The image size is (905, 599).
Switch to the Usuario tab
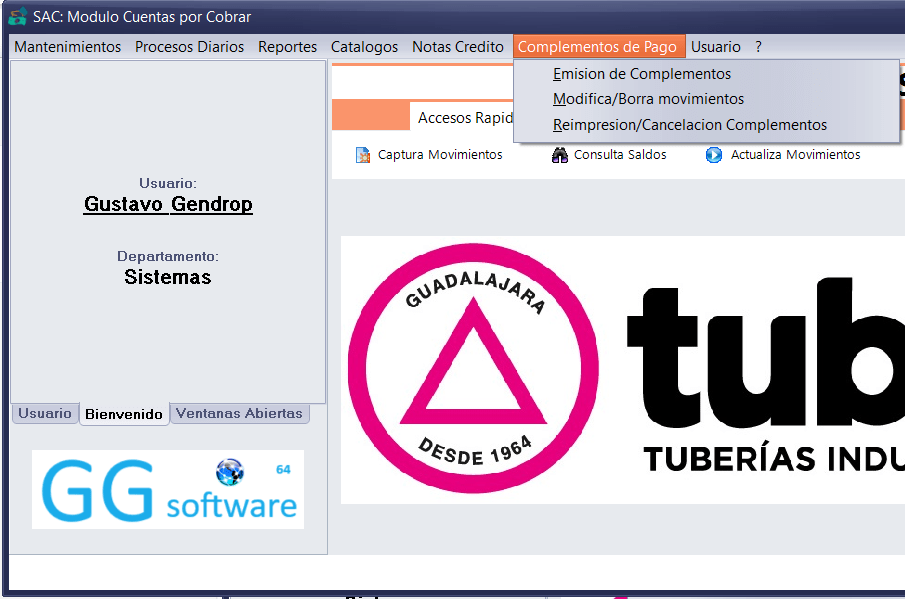point(45,413)
